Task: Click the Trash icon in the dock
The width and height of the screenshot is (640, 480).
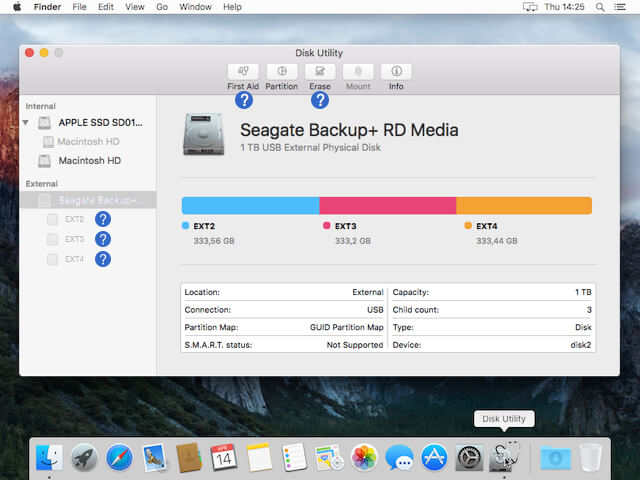Action: (591, 458)
